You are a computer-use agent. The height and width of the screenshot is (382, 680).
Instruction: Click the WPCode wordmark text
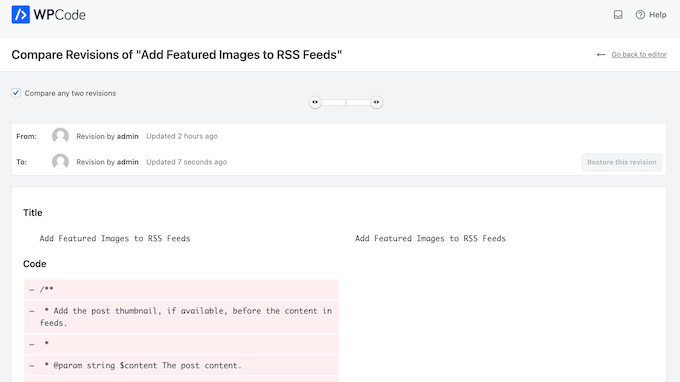click(x=59, y=15)
